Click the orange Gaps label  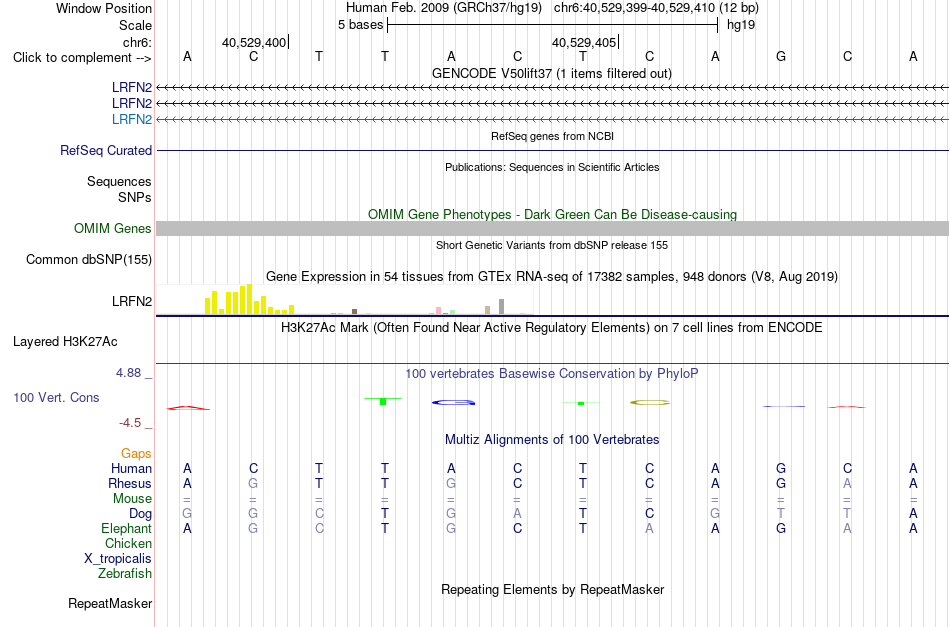(136, 453)
